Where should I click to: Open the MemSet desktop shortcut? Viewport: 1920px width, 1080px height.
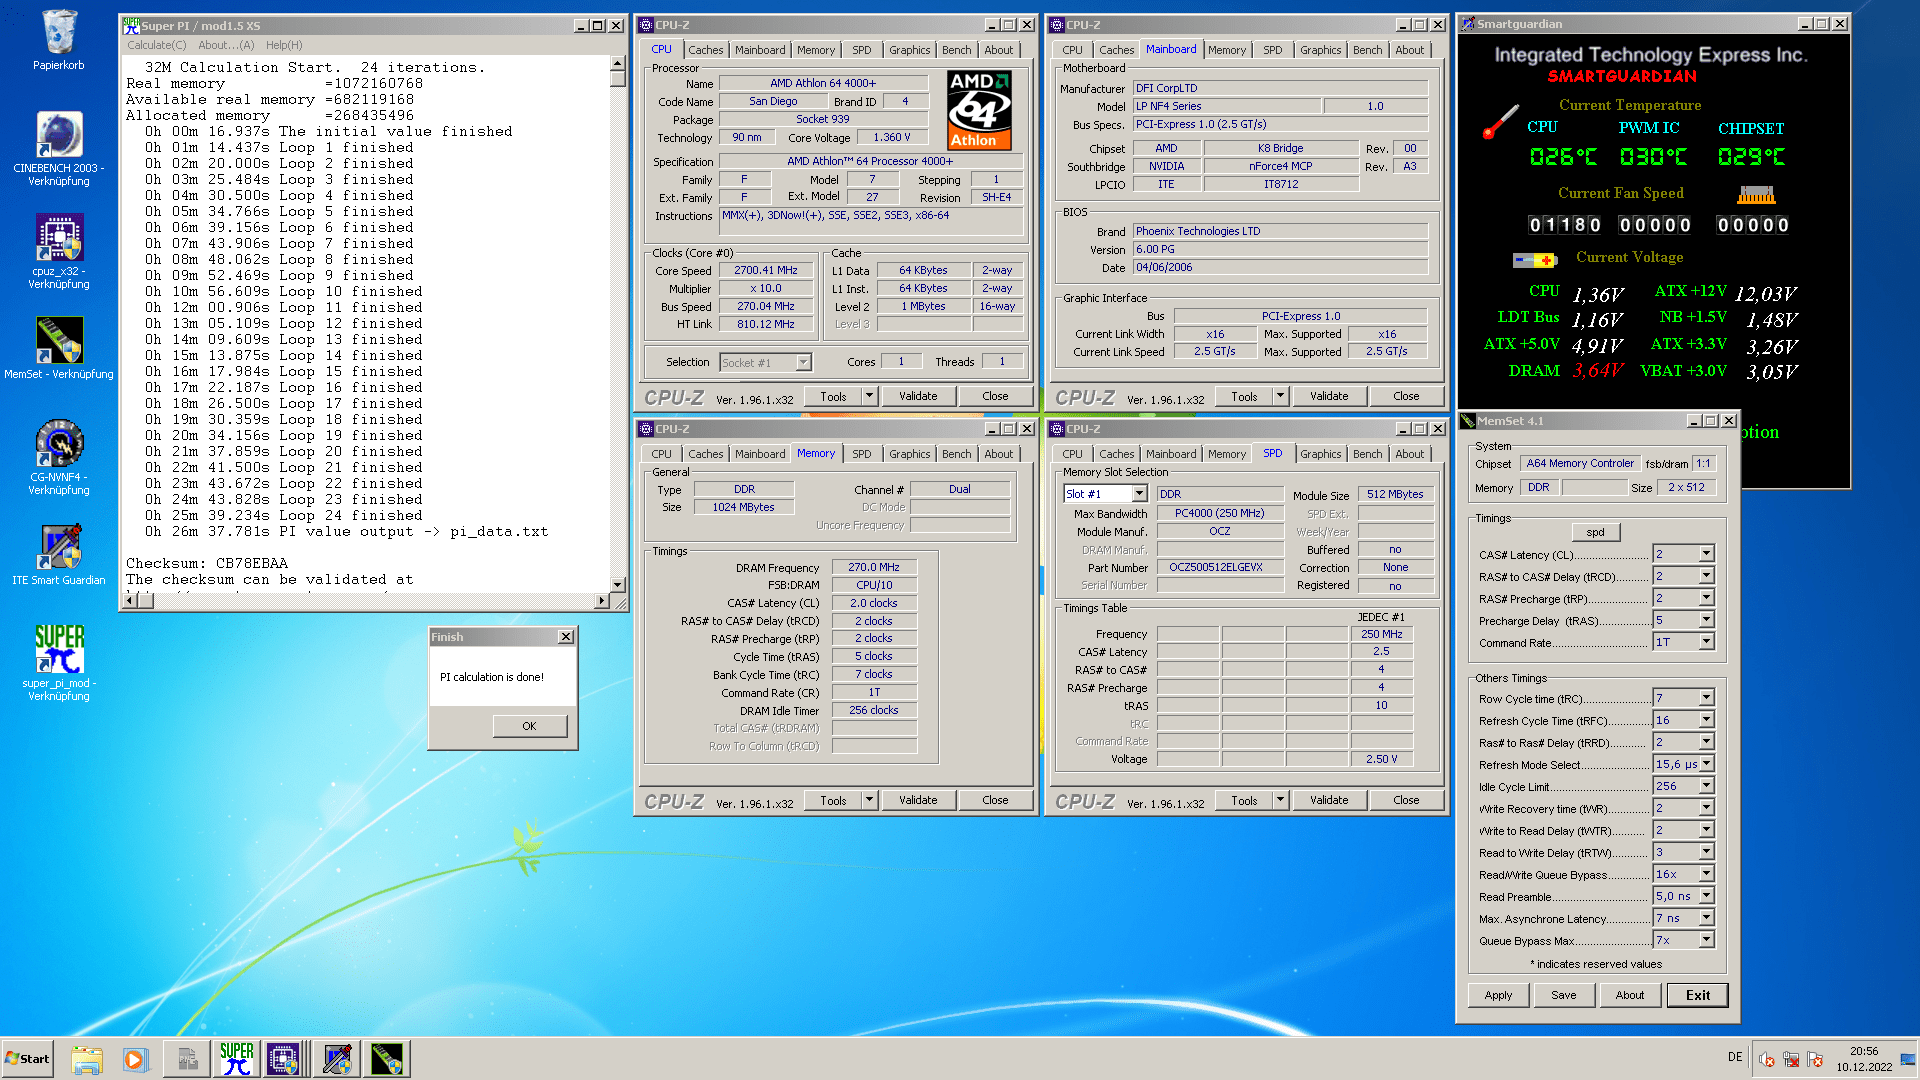pos(59,342)
